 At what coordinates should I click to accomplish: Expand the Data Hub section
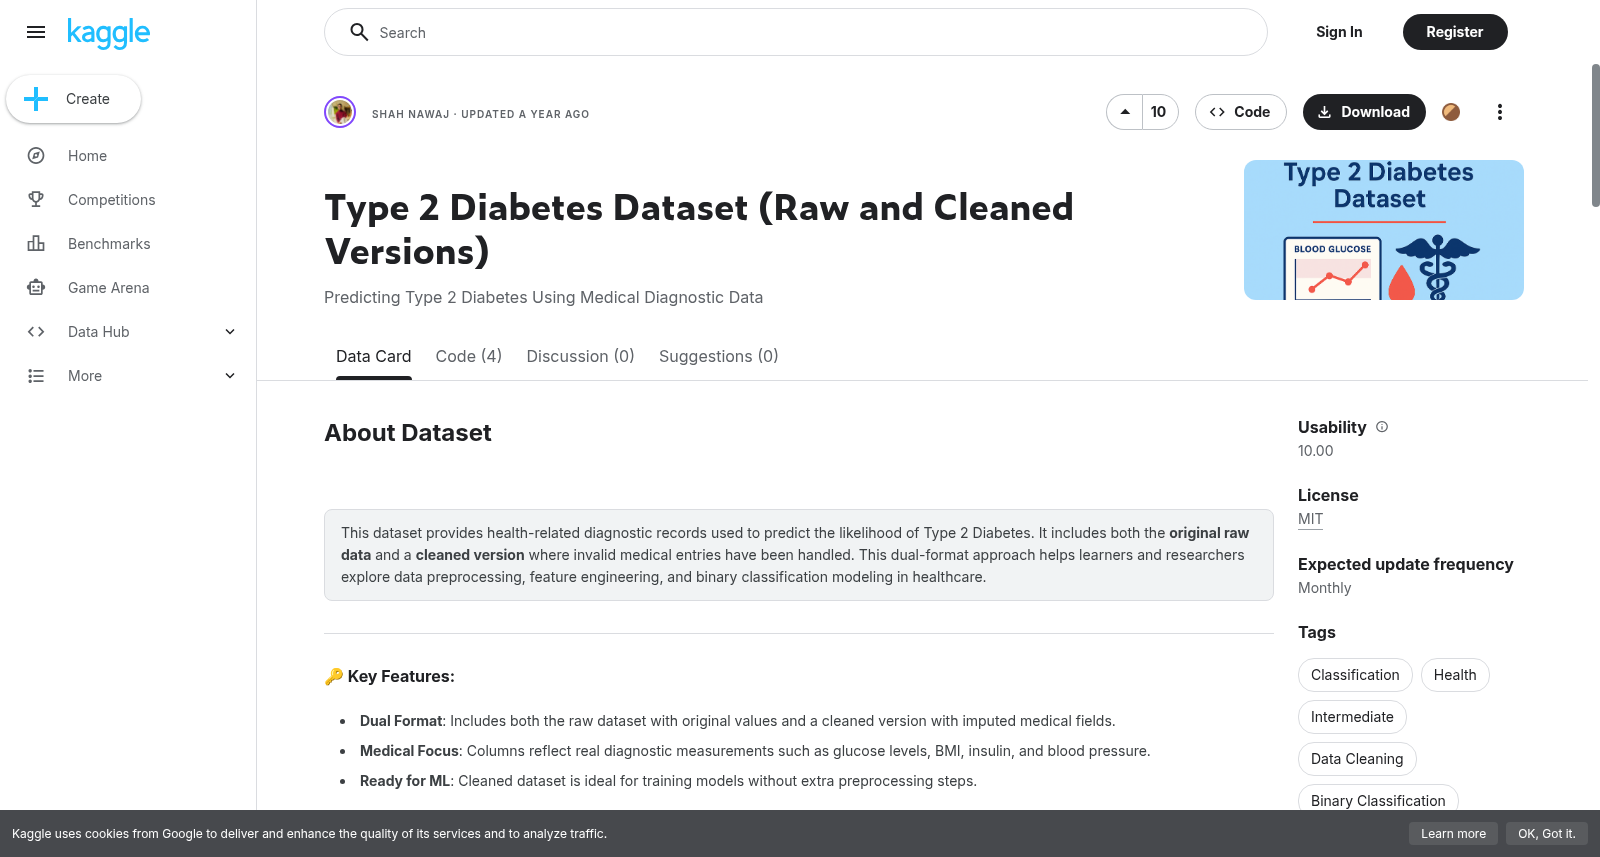[128, 332]
